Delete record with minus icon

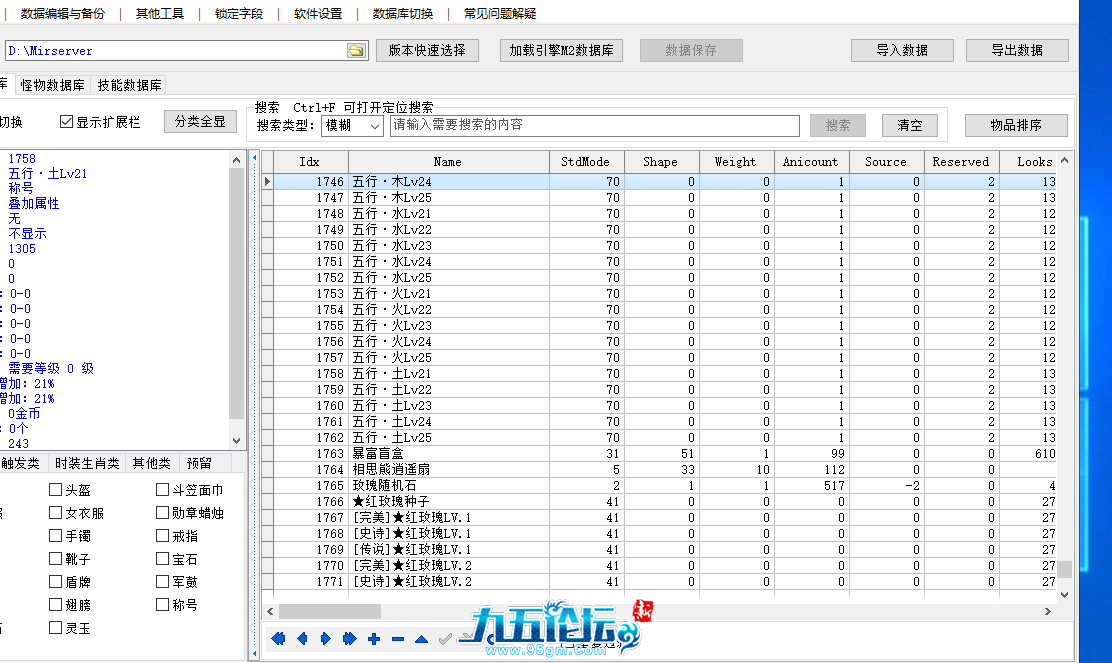pyautogui.click(x=398, y=639)
